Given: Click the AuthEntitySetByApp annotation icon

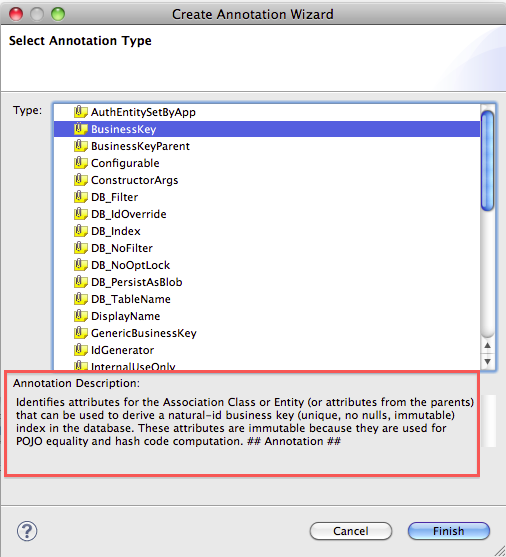Looking at the screenshot, I should (81, 112).
